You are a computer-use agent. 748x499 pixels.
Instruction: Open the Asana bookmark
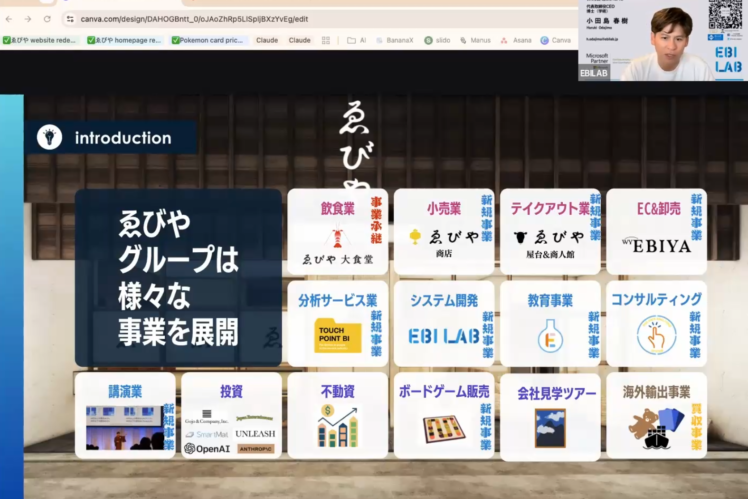click(x=516, y=41)
